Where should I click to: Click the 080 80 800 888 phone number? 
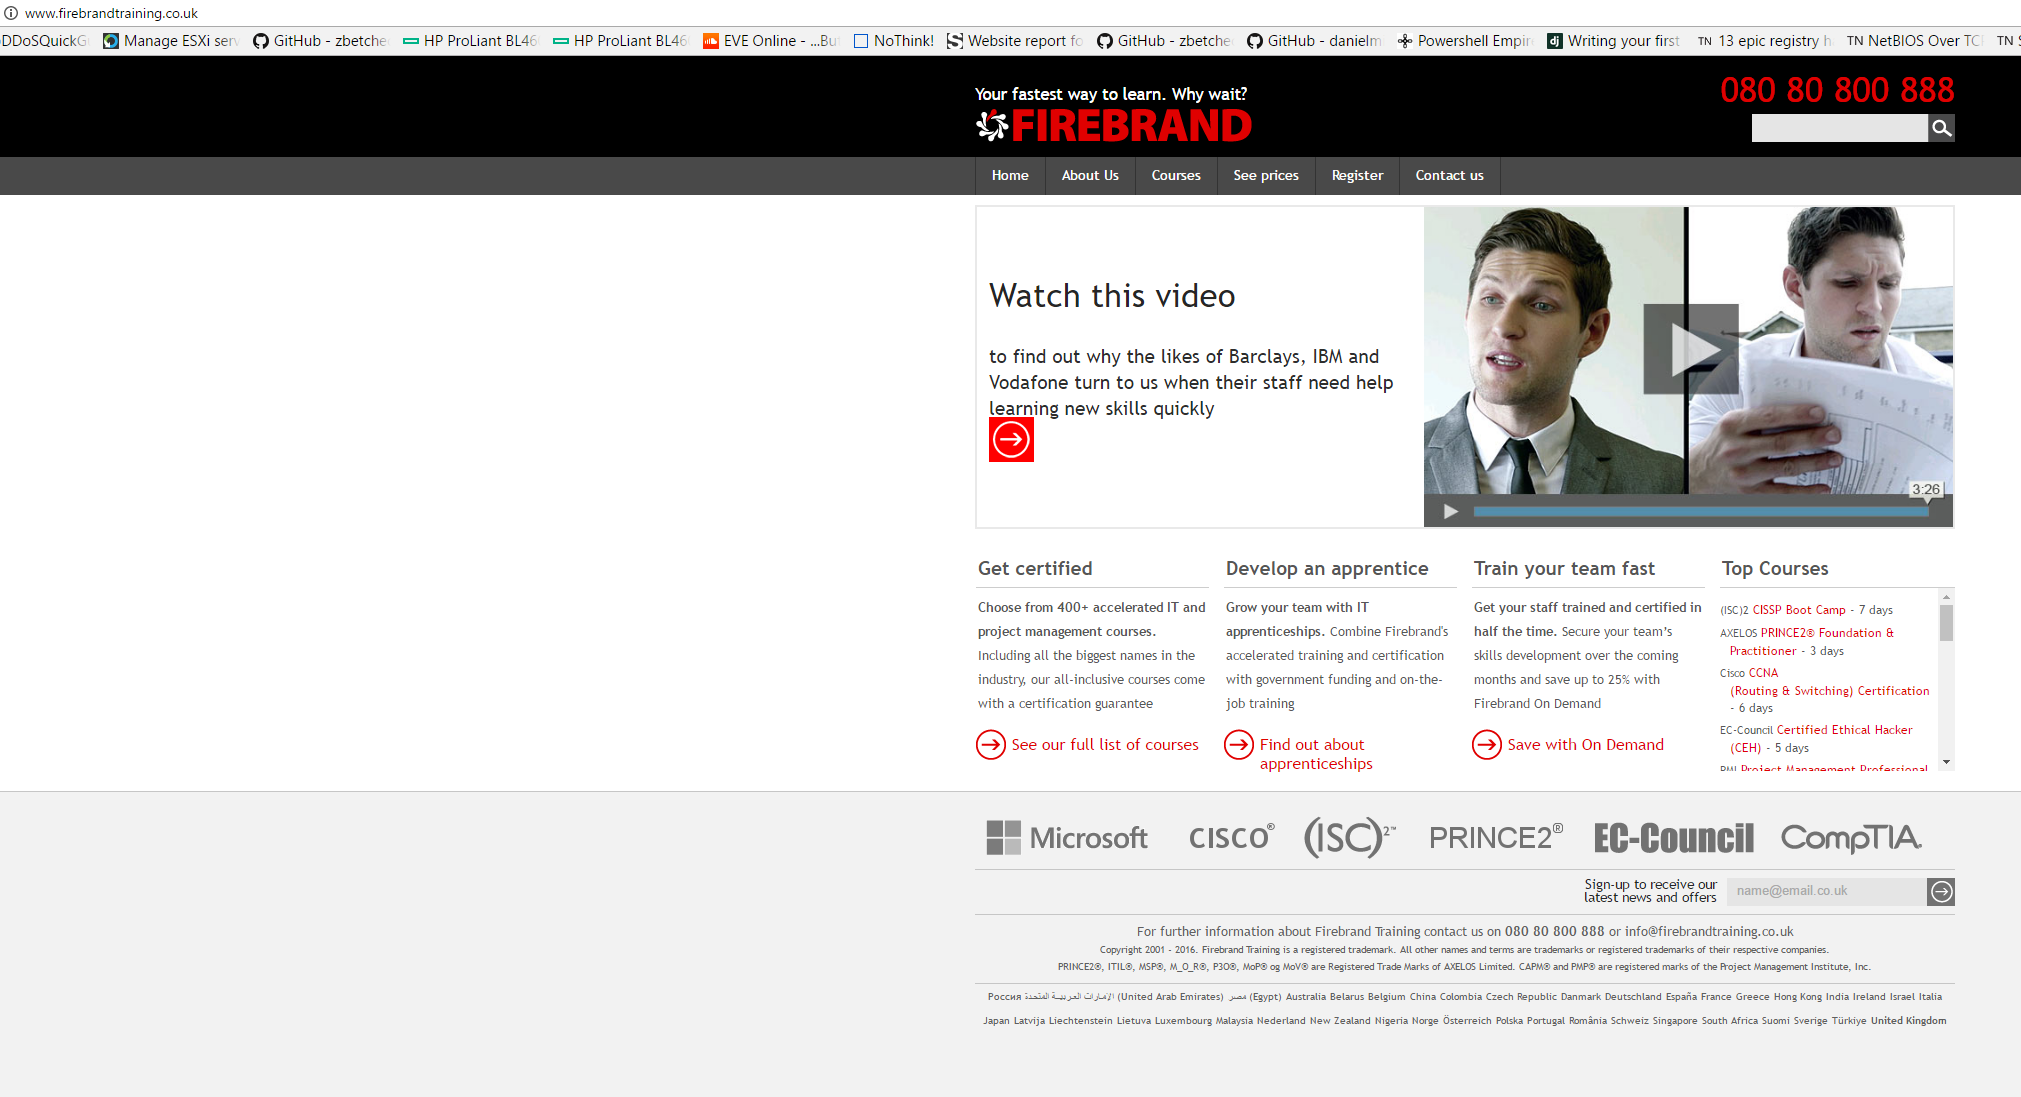pos(1837,90)
